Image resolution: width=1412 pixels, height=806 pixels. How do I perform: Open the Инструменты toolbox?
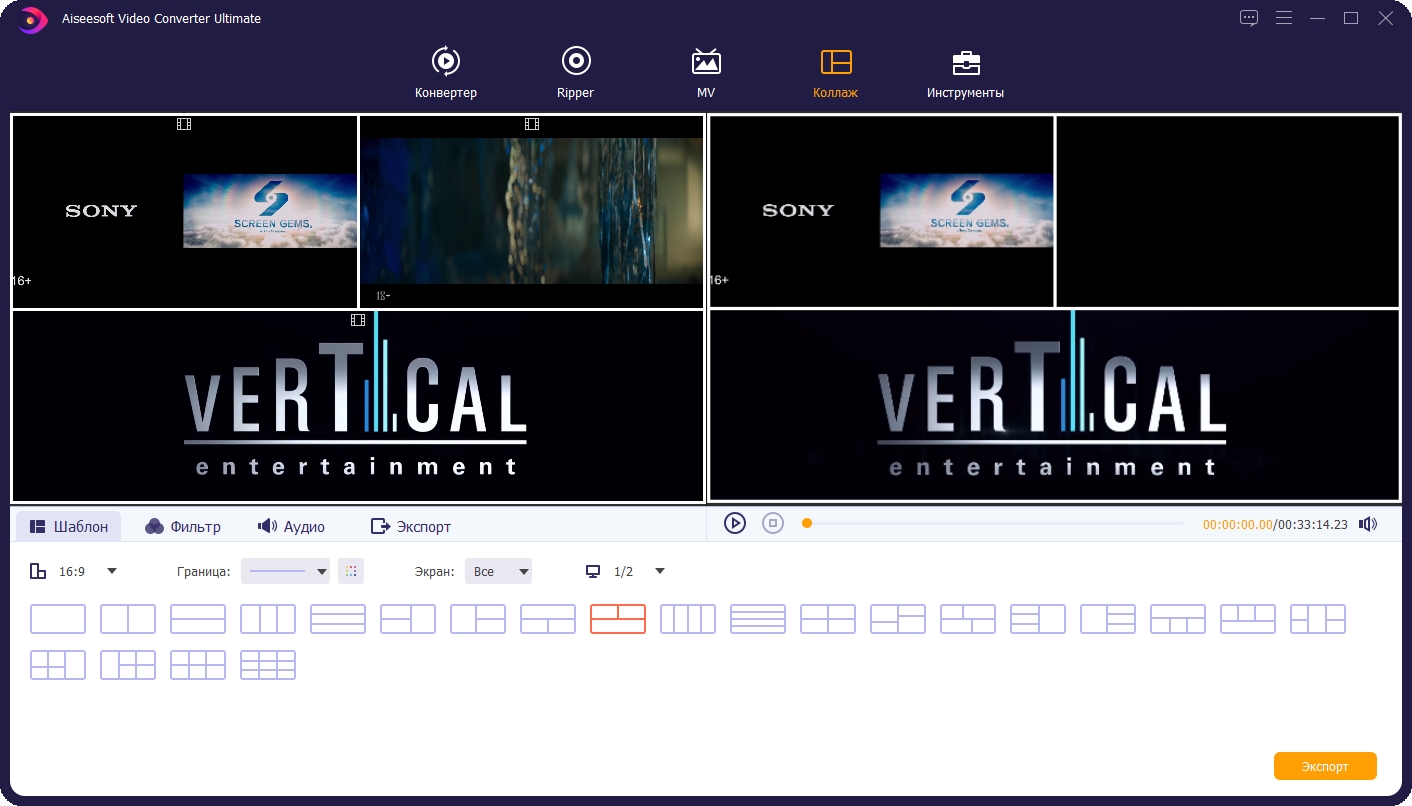965,73
